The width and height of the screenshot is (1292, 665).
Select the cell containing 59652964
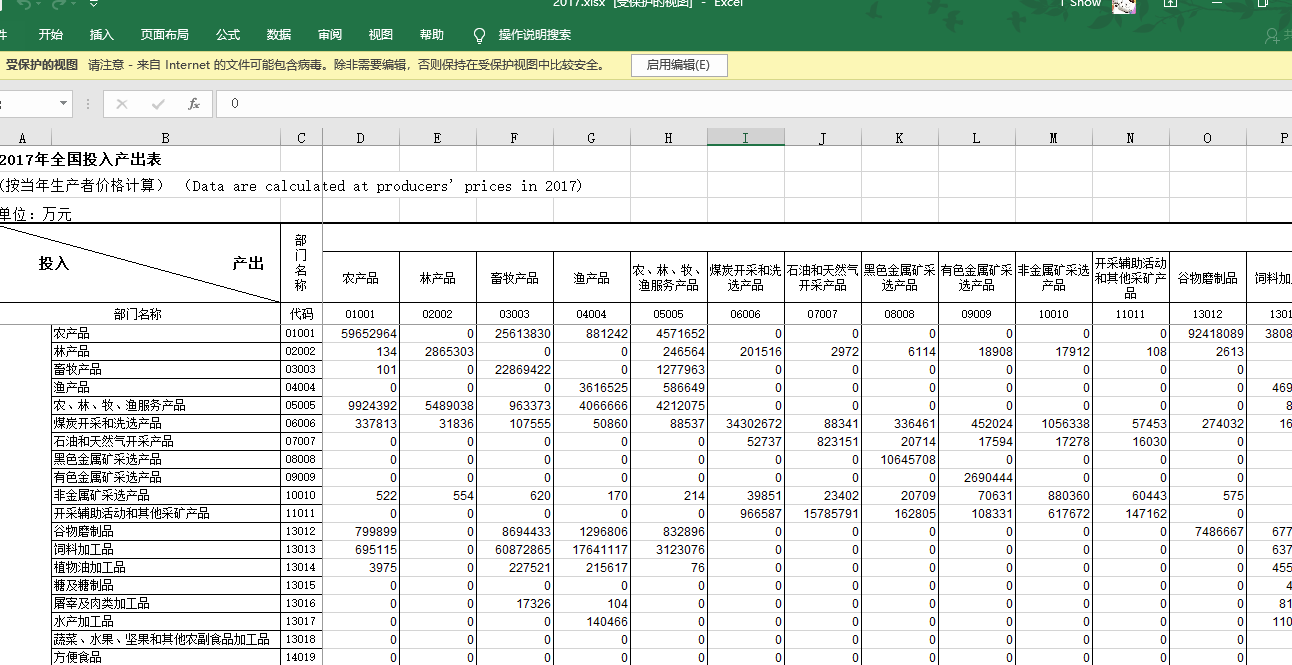coord(361,334)
